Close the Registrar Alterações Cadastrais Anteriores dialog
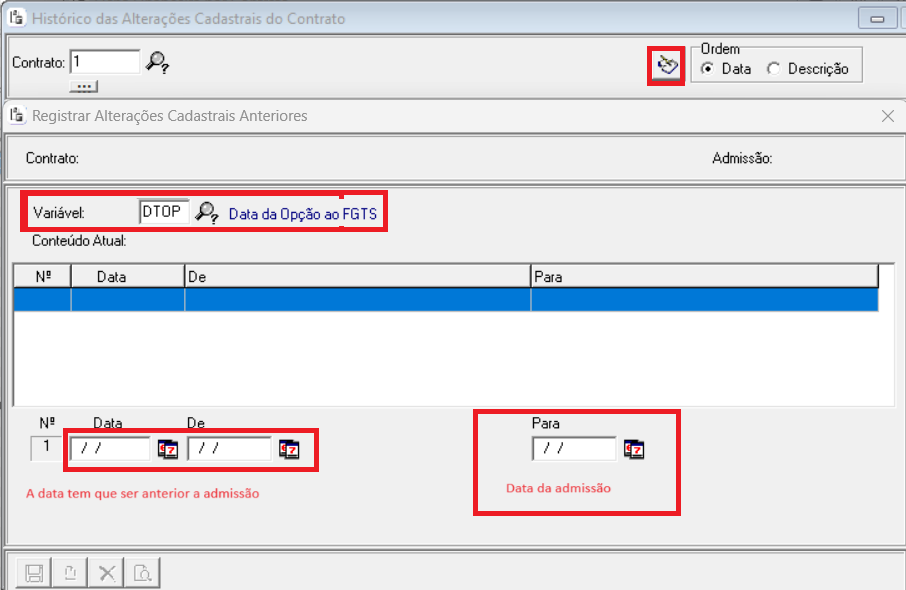Image resolution: width=906 pixels, height=590 pixels. click(x=887, y=116)
